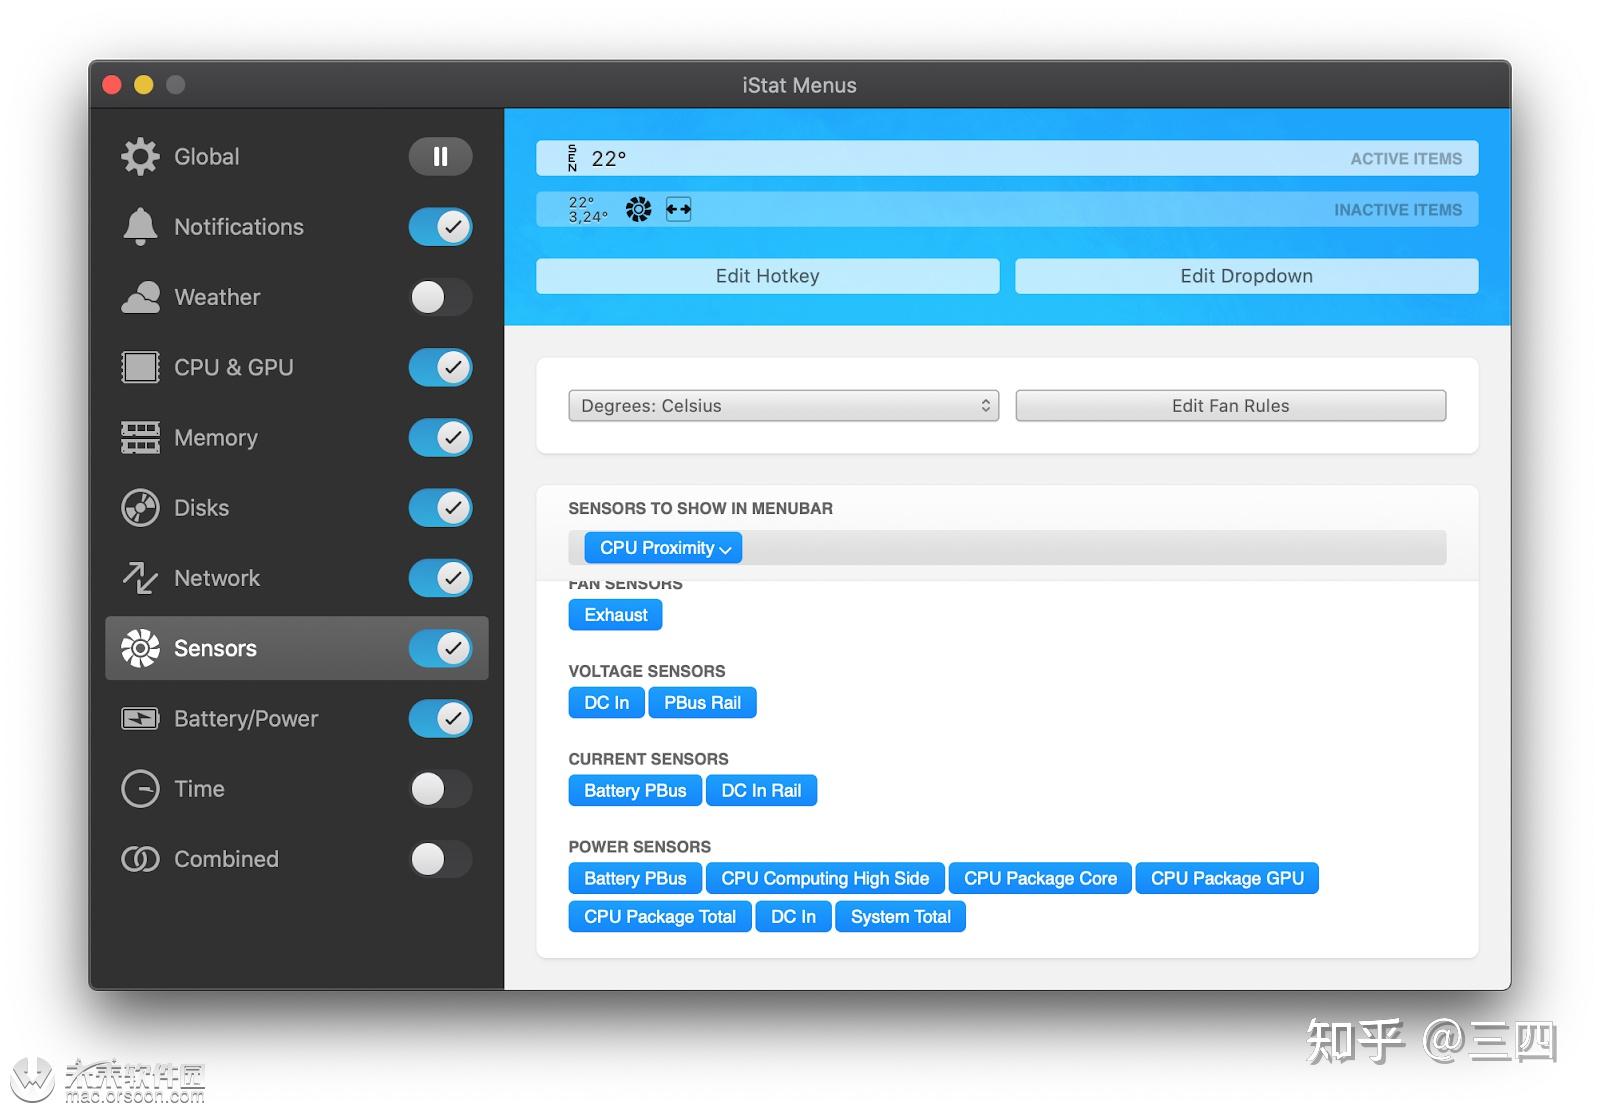
Task: Disable the Sensors toggle
Action: 440,648
